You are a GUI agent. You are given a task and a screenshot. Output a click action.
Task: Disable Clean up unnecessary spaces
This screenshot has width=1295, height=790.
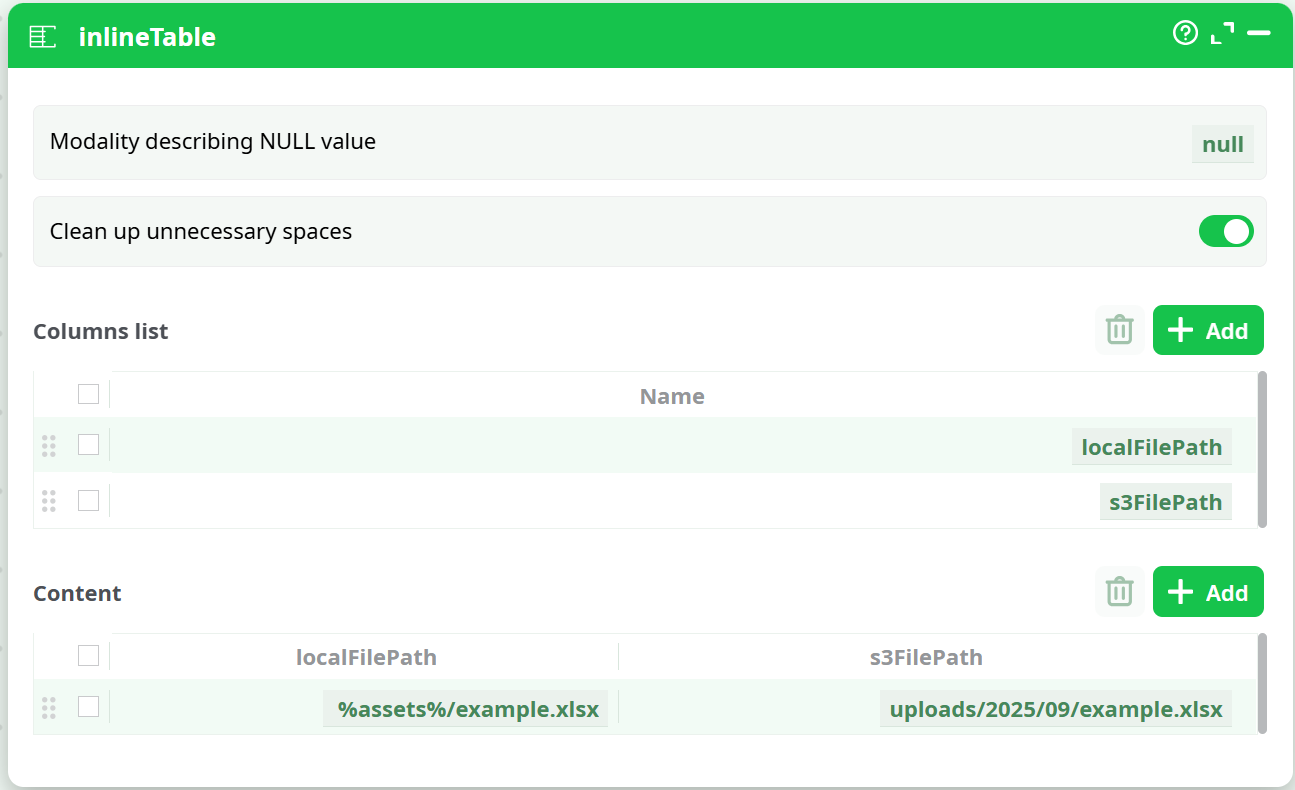point(1226,231)
